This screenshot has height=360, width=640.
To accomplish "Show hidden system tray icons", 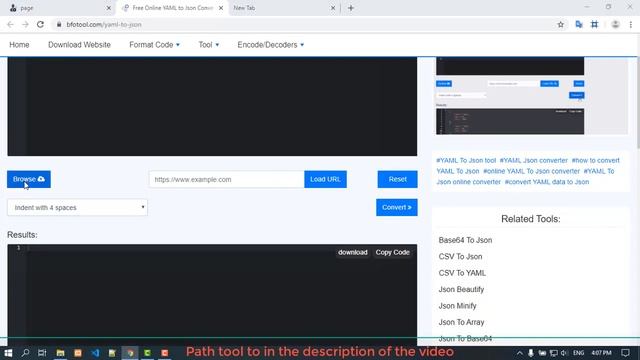I will coord(519,353).
